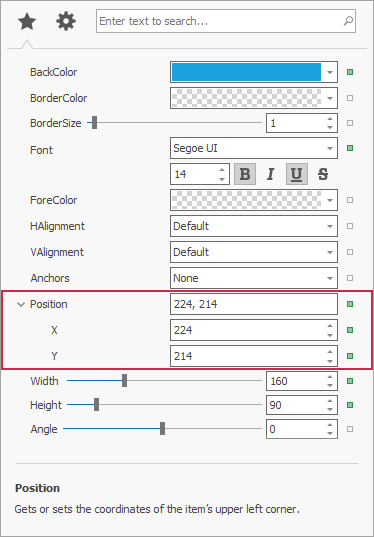Toggle the Italic font style

click(x=271, y=174)
